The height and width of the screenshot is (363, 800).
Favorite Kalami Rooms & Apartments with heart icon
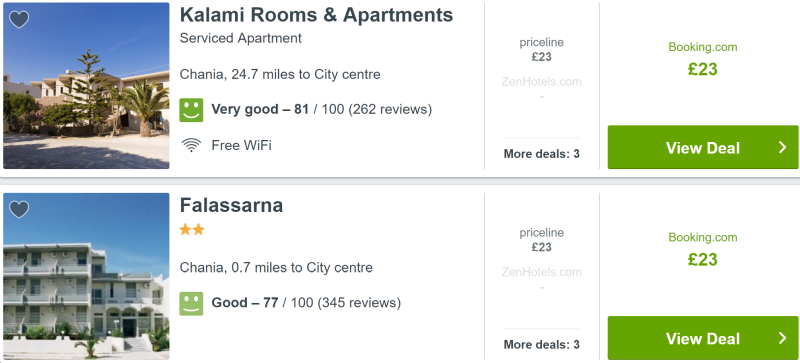(19, 19)
